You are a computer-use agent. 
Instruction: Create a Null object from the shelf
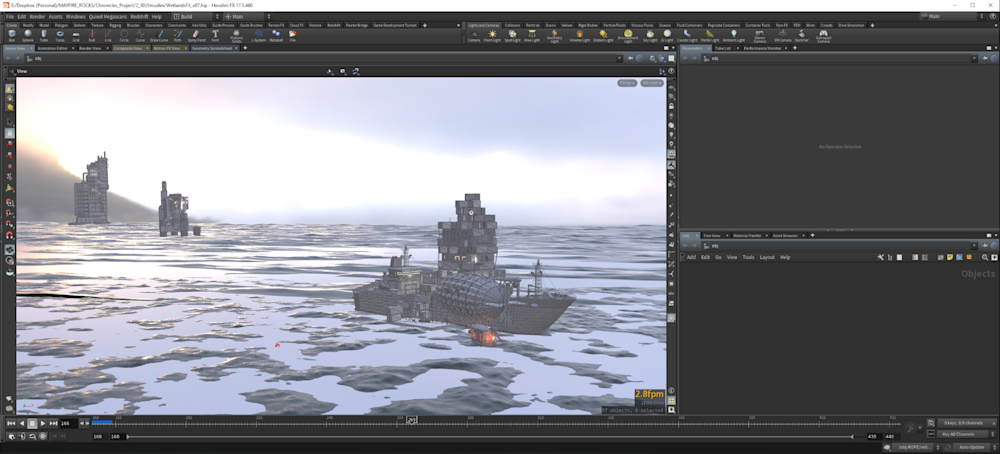pyautogui.click(x=92, y=35)
